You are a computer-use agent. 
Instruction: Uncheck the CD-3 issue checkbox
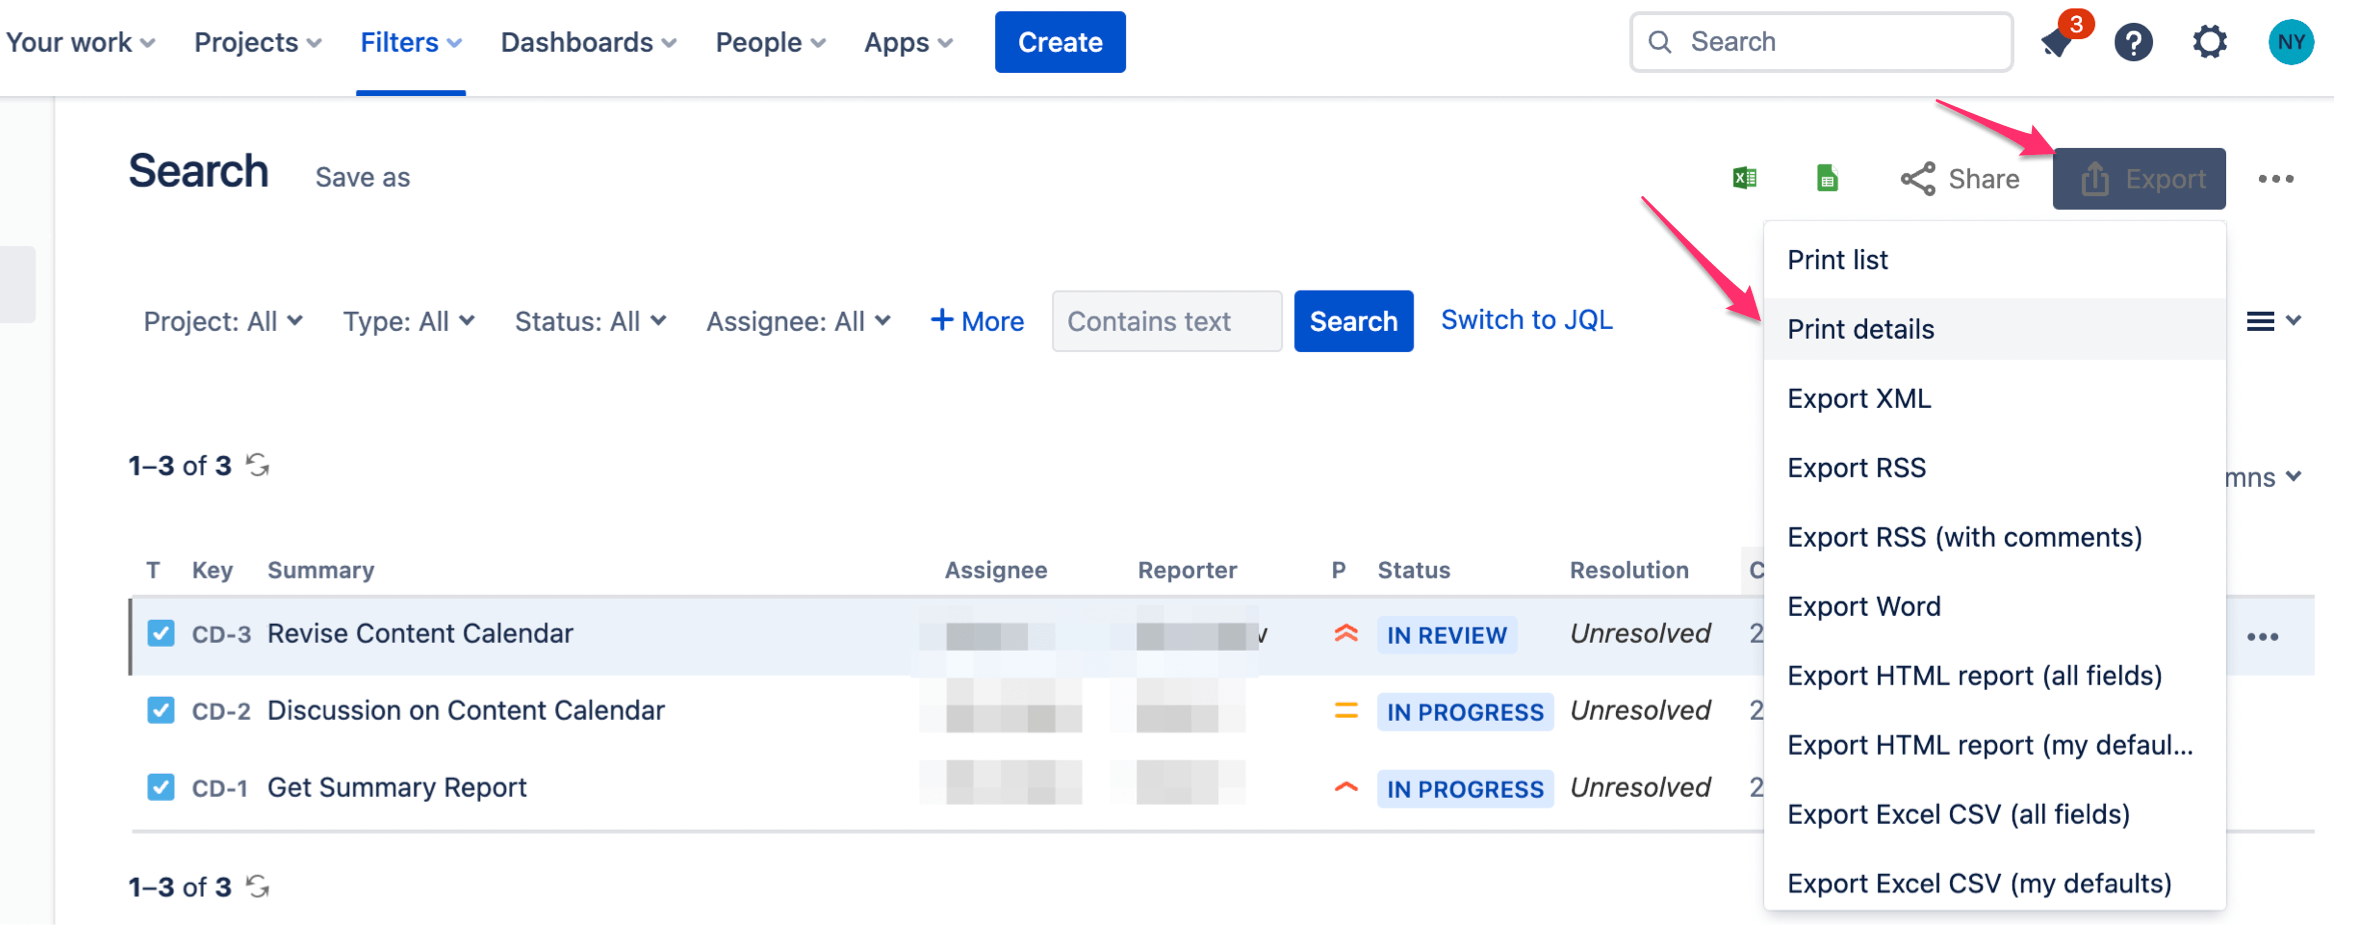(161, 633)
